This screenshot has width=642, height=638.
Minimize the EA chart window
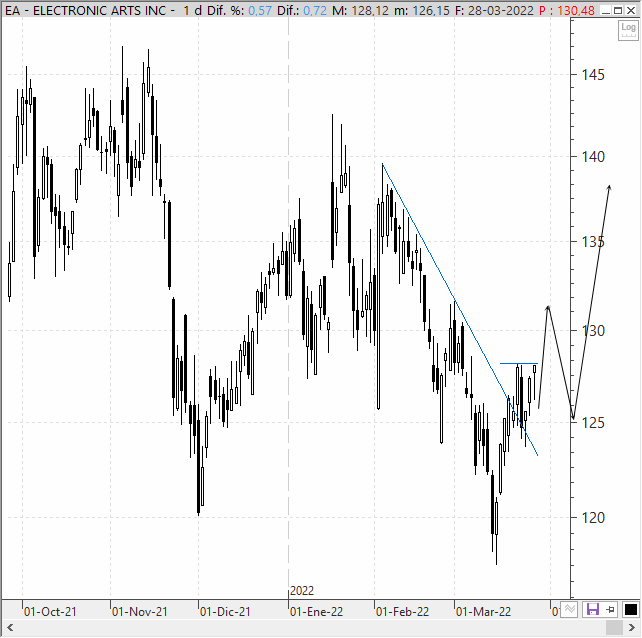(x=606, y=10)
